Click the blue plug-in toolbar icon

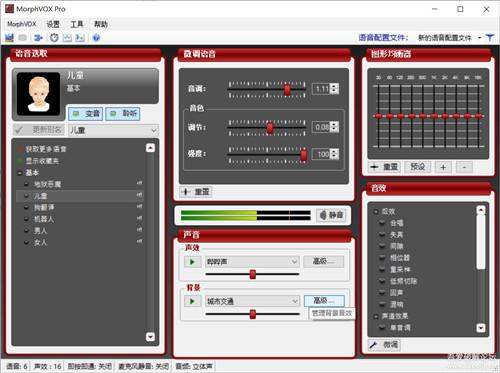point(39,38)
